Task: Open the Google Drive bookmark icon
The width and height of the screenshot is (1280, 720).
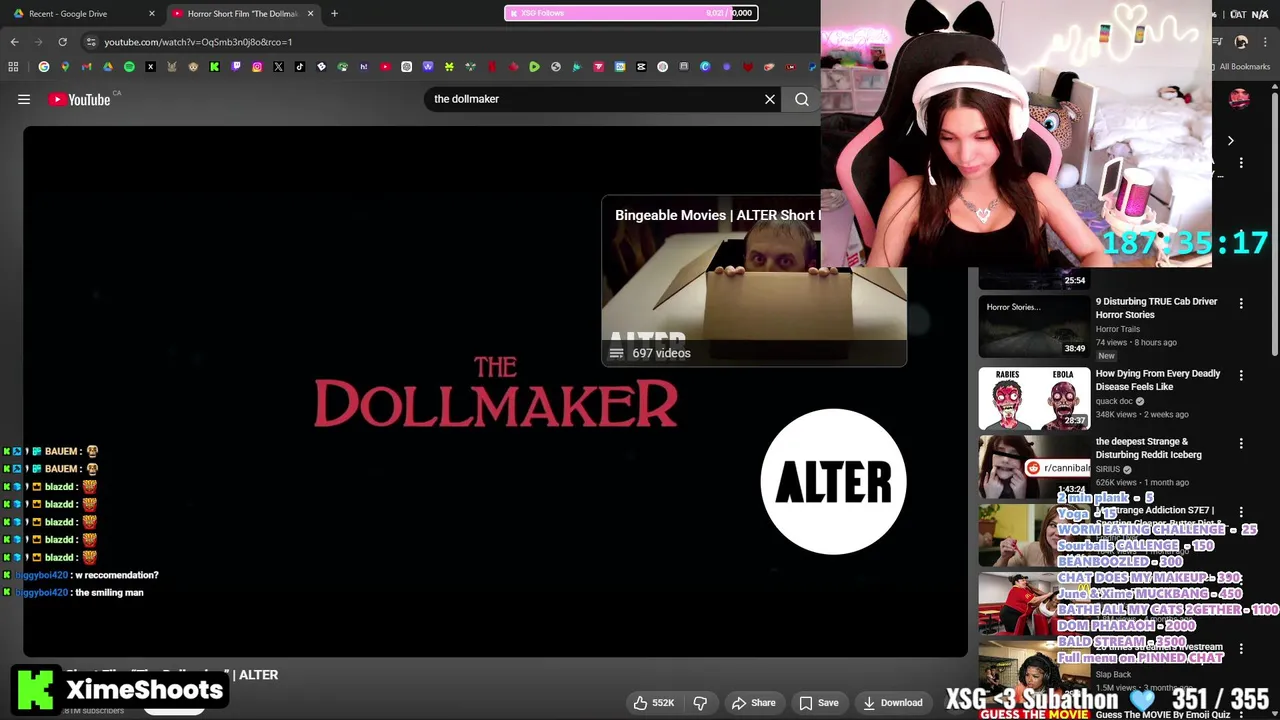Action: [108, 67]
